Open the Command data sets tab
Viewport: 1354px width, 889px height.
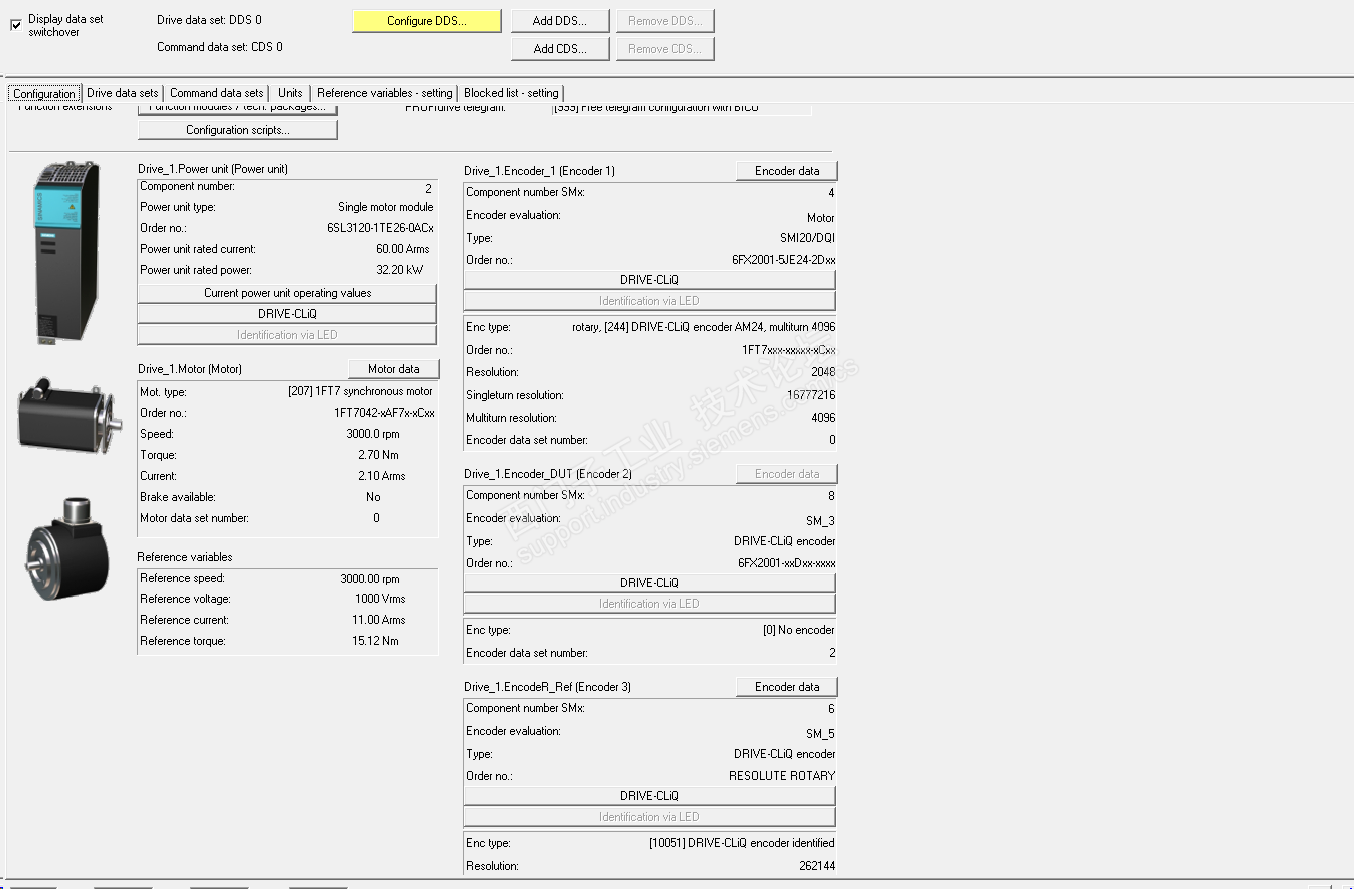pos(217,93)
